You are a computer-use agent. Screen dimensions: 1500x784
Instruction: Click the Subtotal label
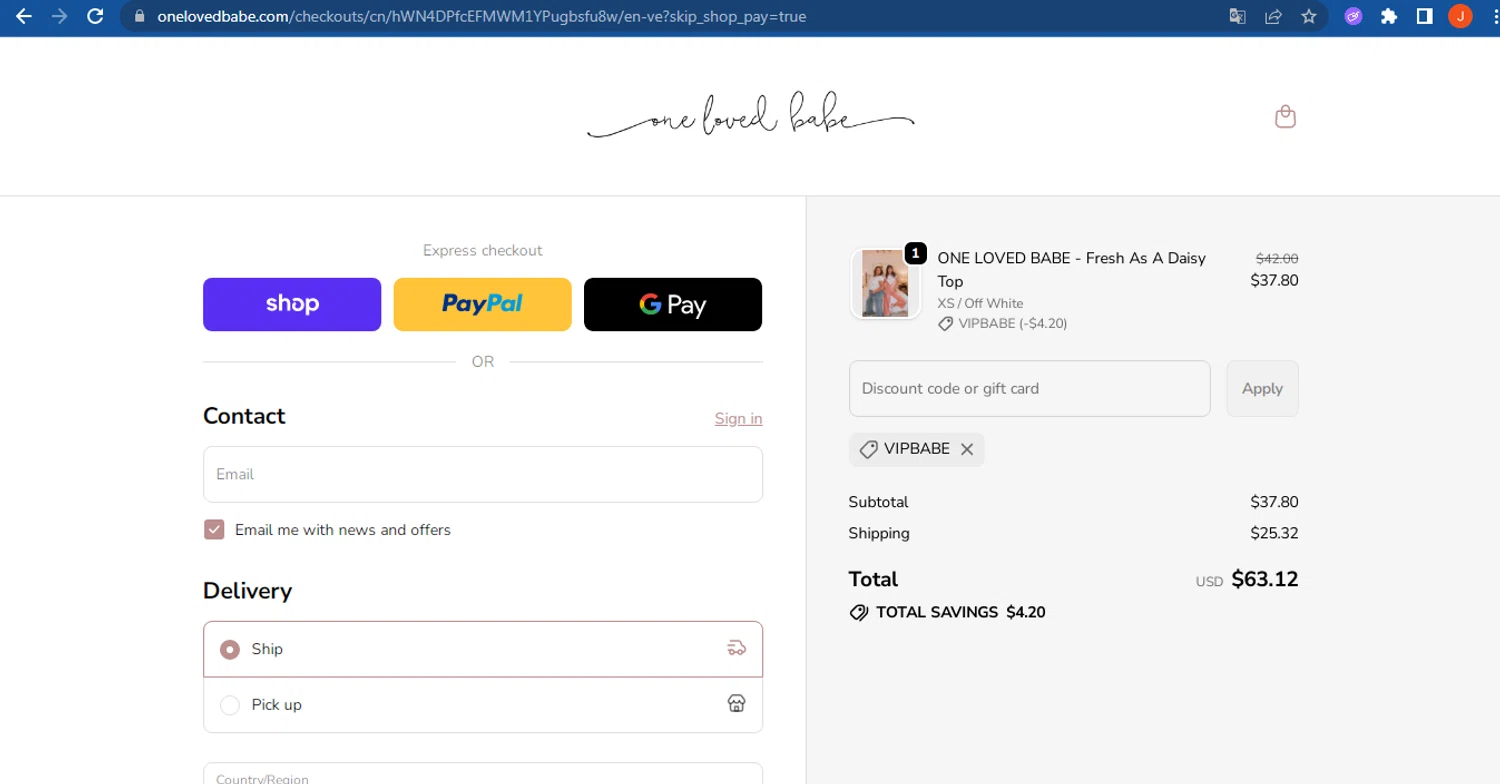pyautogui.click(x=878, y=502)
